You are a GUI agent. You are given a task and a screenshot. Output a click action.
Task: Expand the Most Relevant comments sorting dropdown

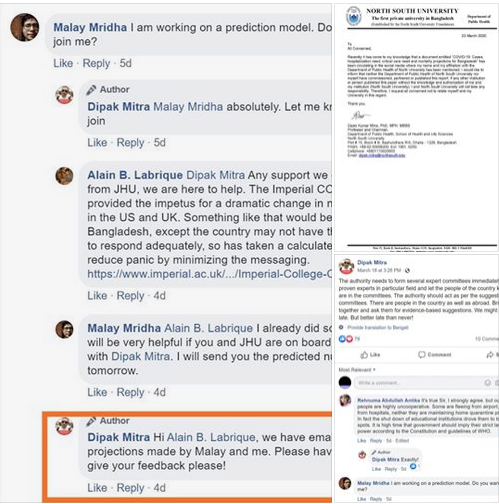coord(357,370)
